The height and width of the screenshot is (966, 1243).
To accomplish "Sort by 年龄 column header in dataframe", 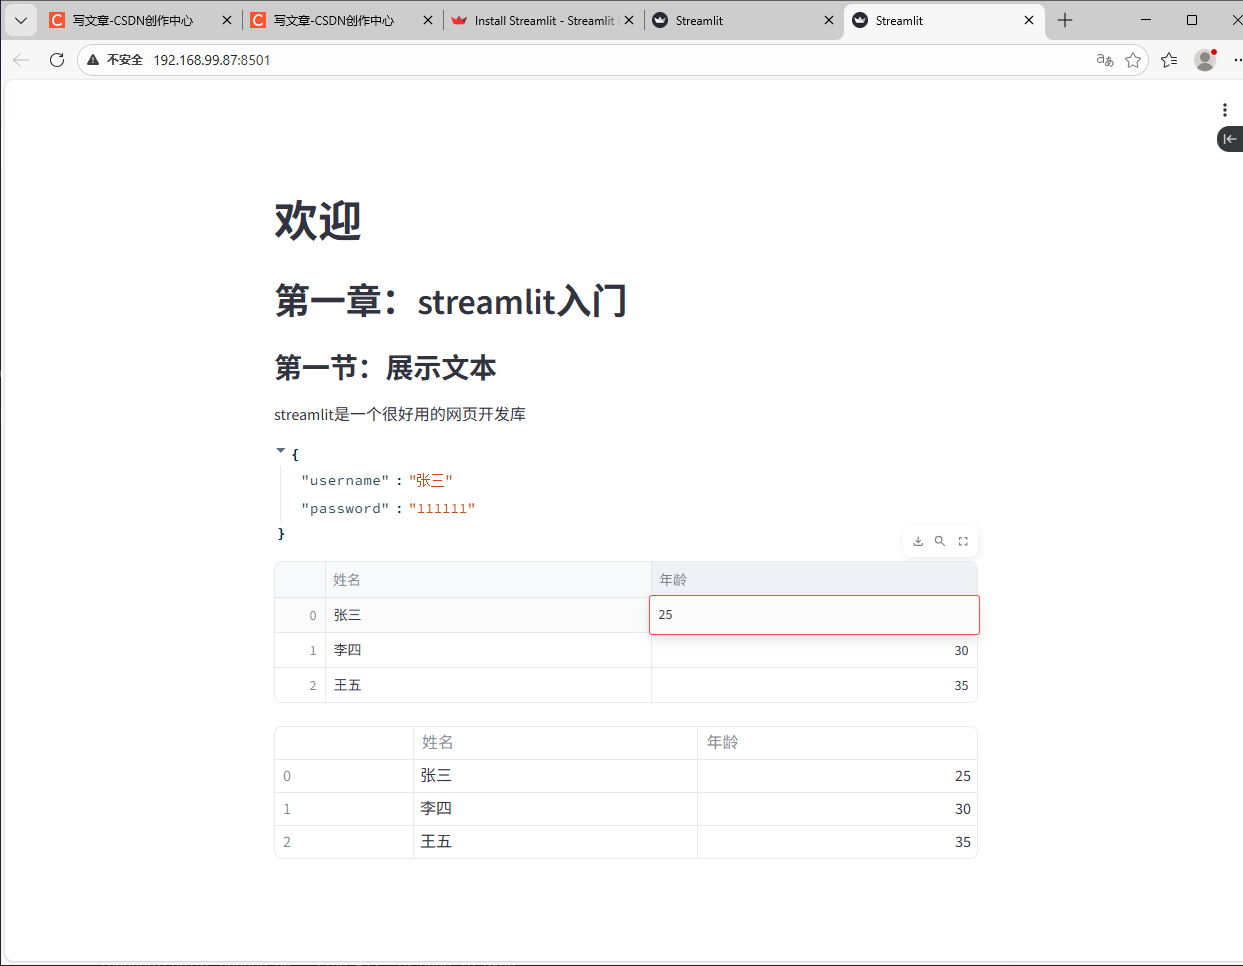I will tap(814, 580).
